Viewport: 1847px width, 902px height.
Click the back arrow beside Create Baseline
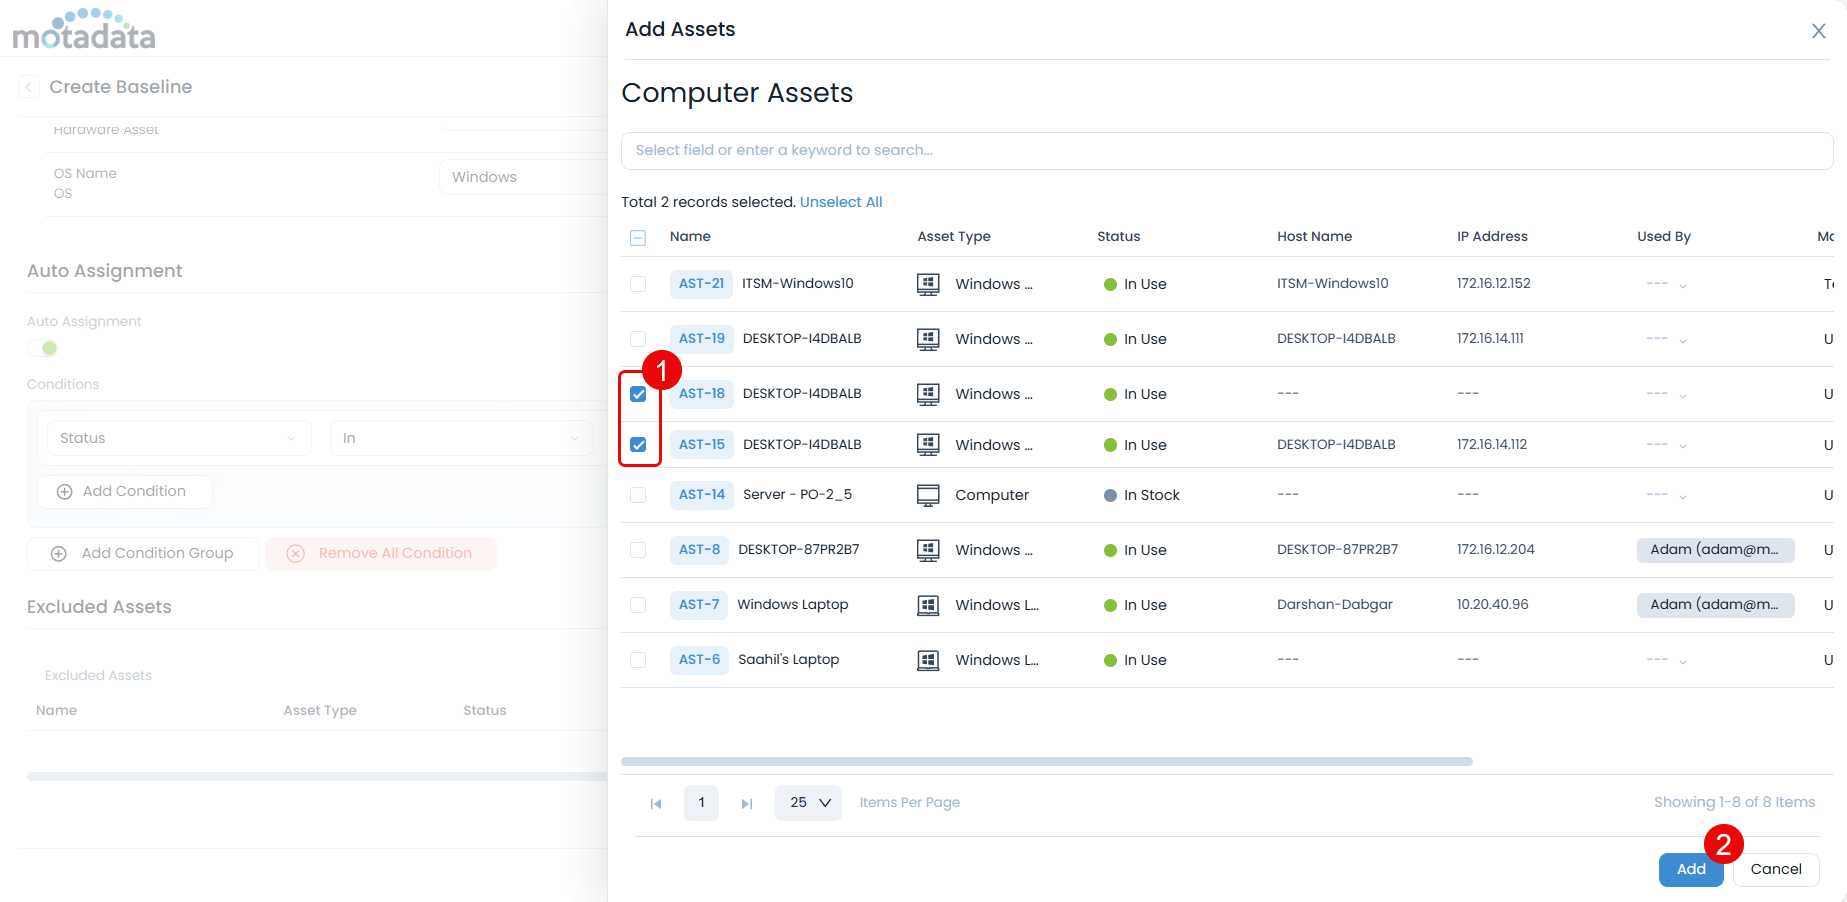[28, 87]
